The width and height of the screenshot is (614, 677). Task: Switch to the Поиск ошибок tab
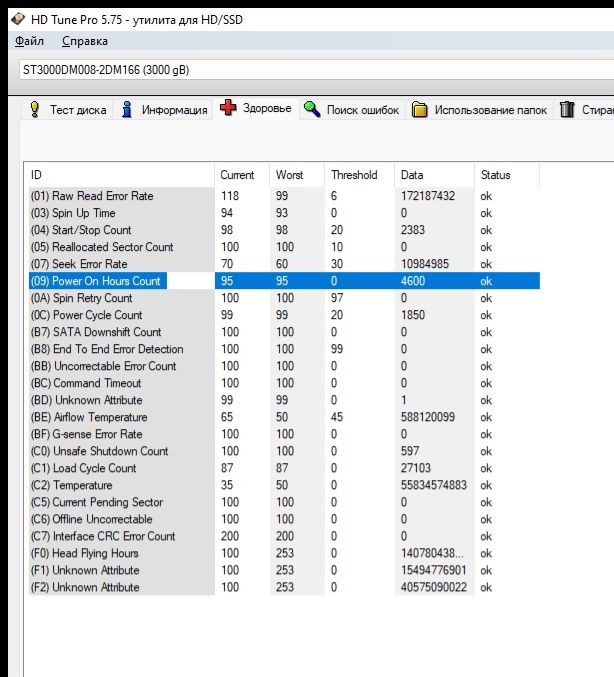[352, 110]
